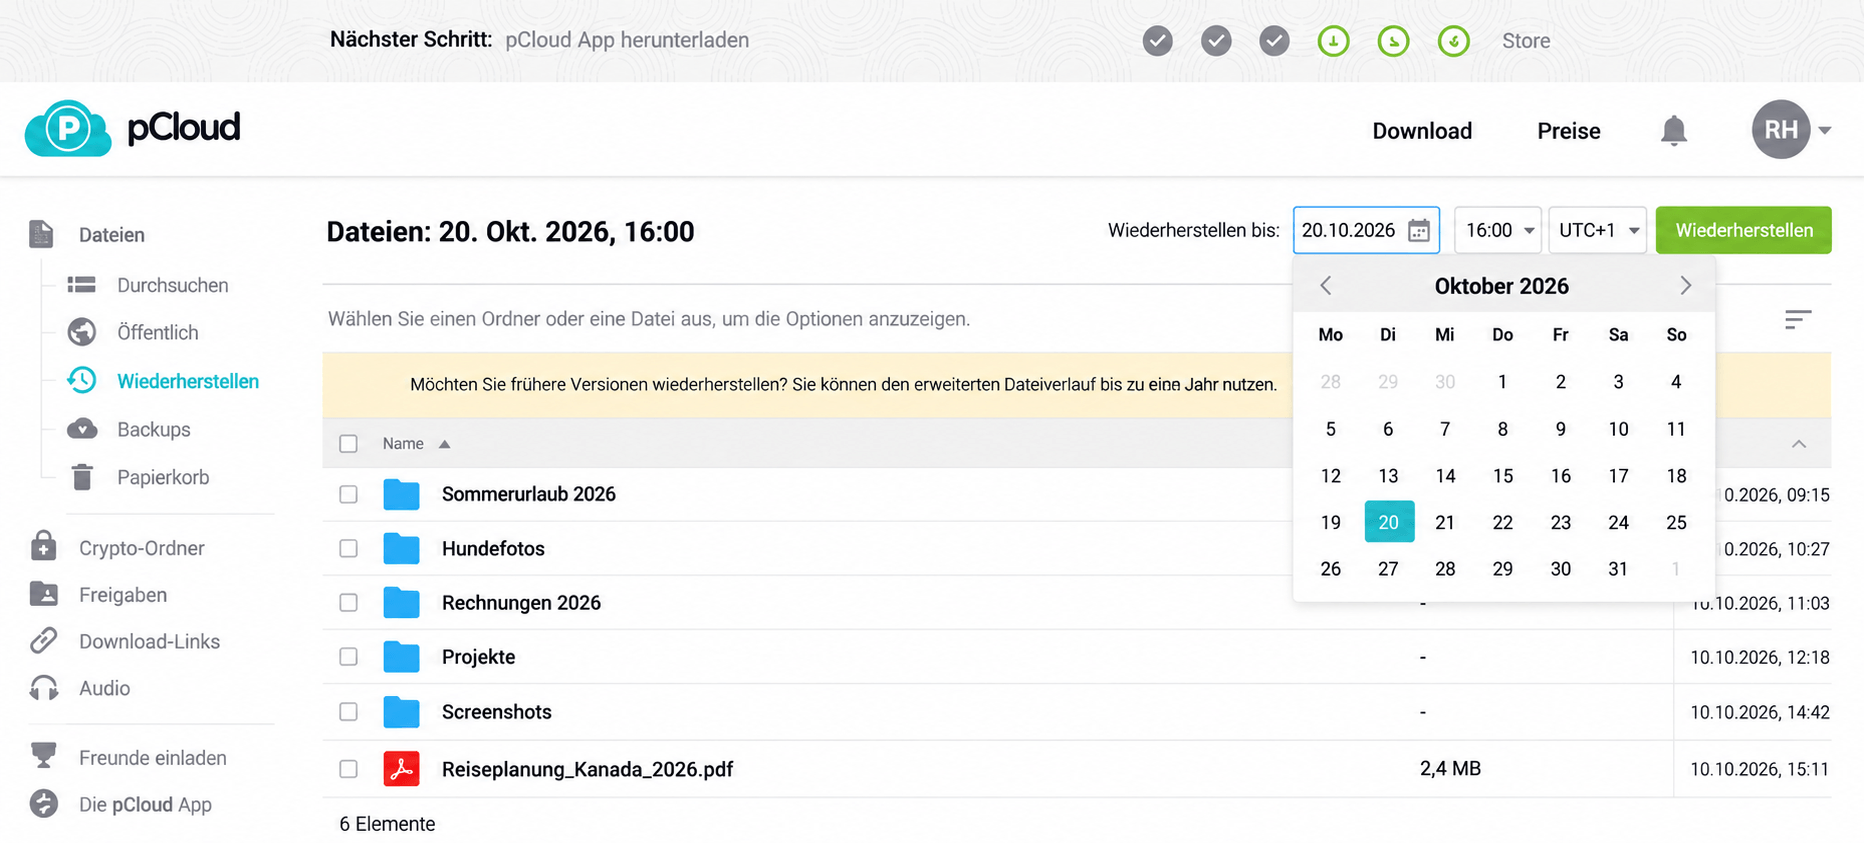This screenshot has height=843, width=1864.
Task: Click the Durchsuchen list icon
Action: tap(82, 285)
